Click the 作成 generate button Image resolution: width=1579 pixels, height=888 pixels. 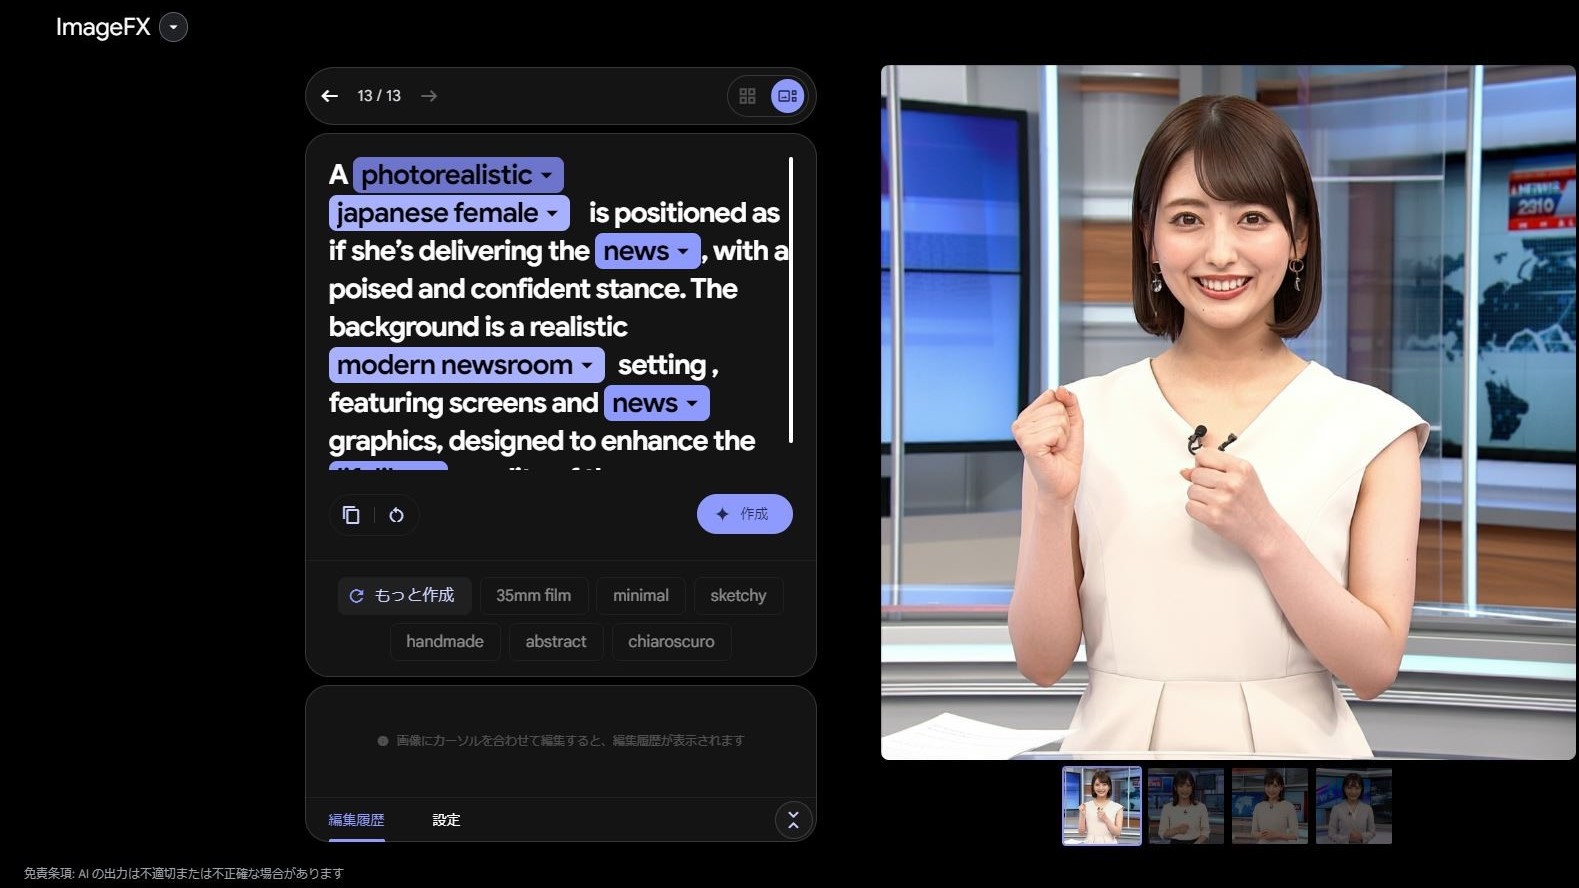coord(744,514)
